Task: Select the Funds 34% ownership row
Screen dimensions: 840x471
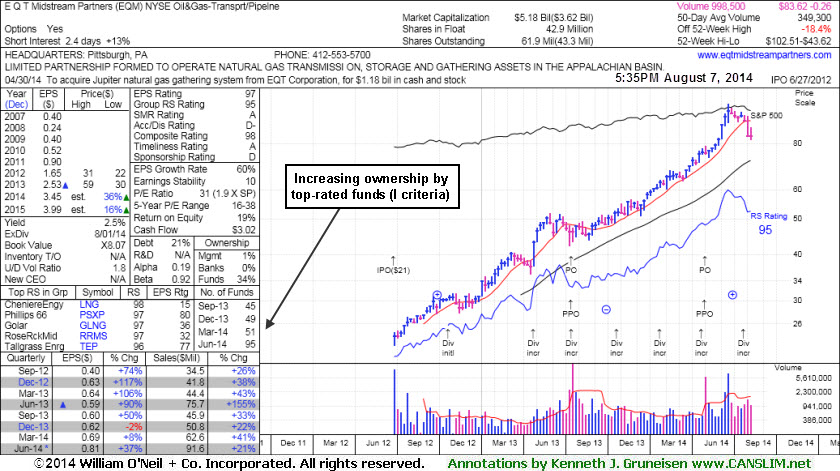Action: tap(227, 279)
